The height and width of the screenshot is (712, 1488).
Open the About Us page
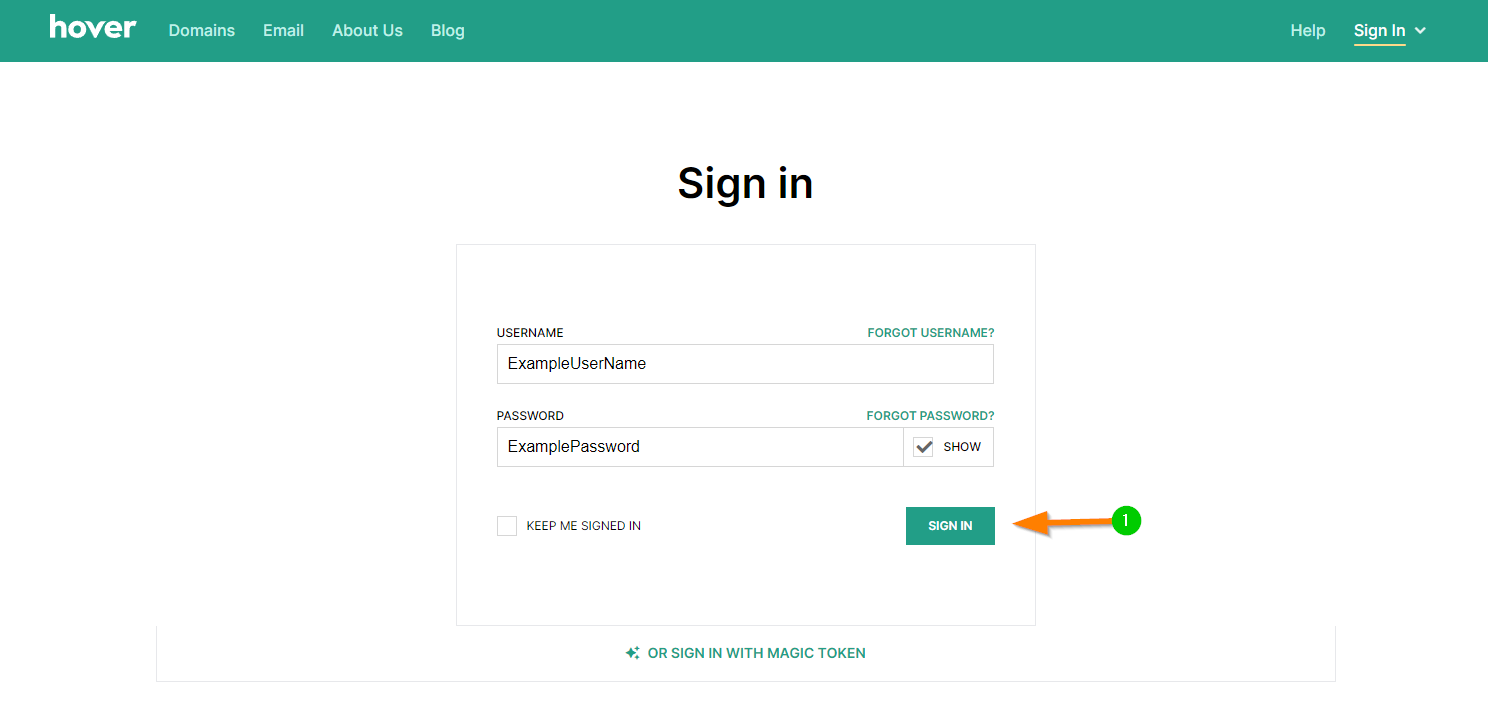point(367,30)
